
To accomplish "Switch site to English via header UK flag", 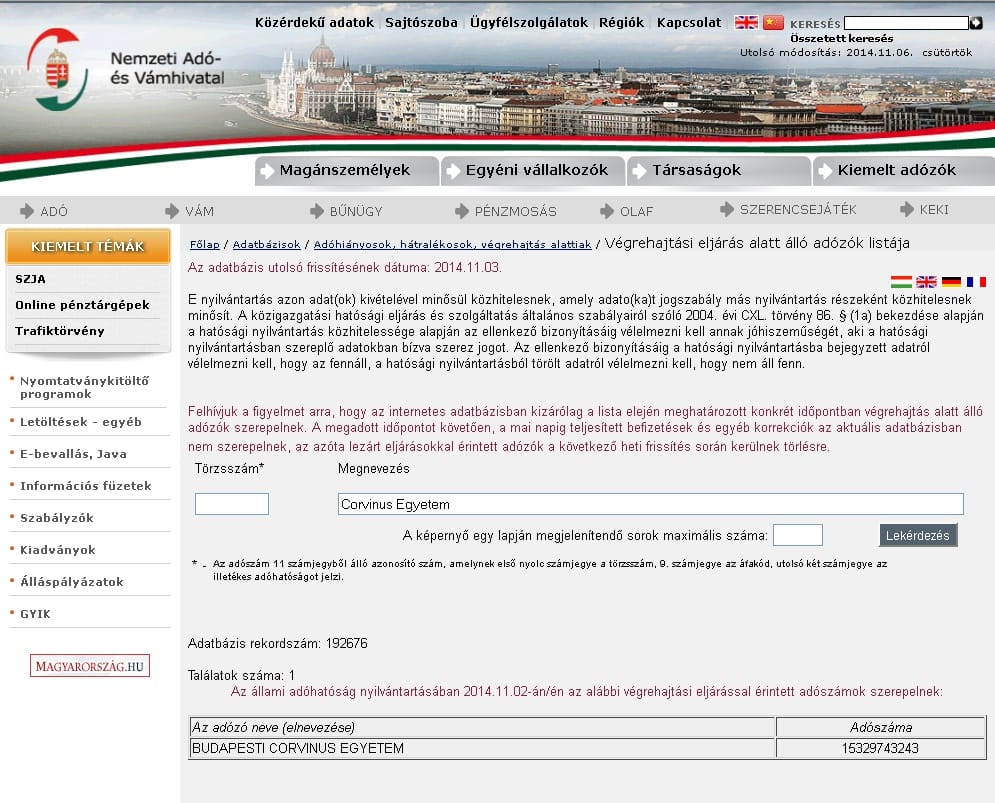I will (x=746, y=23).
